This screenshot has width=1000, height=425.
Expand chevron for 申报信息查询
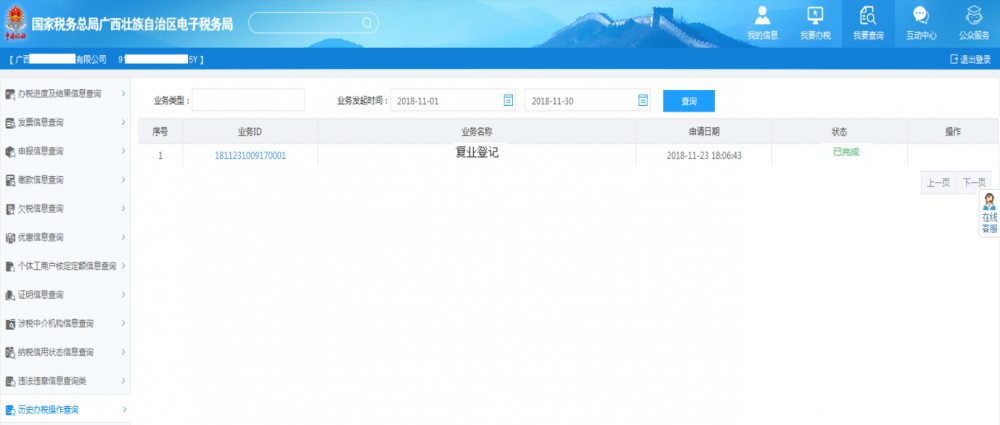[x=123, y=151]
